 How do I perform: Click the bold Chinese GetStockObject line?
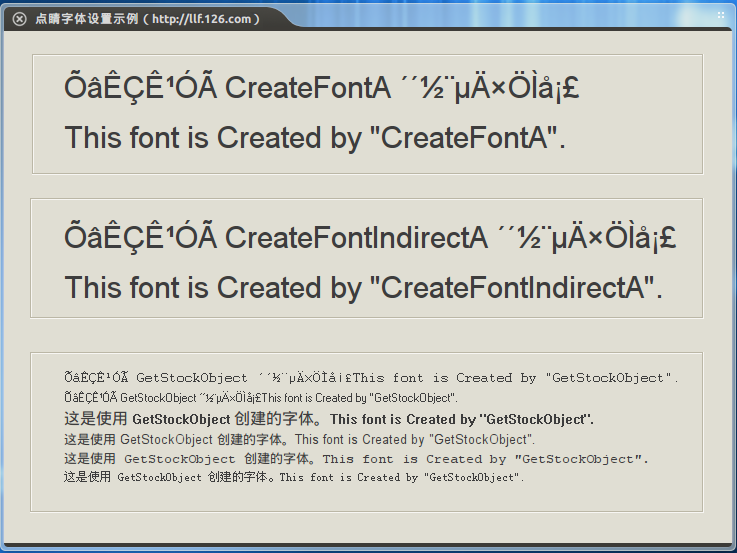tap(329, 419)
